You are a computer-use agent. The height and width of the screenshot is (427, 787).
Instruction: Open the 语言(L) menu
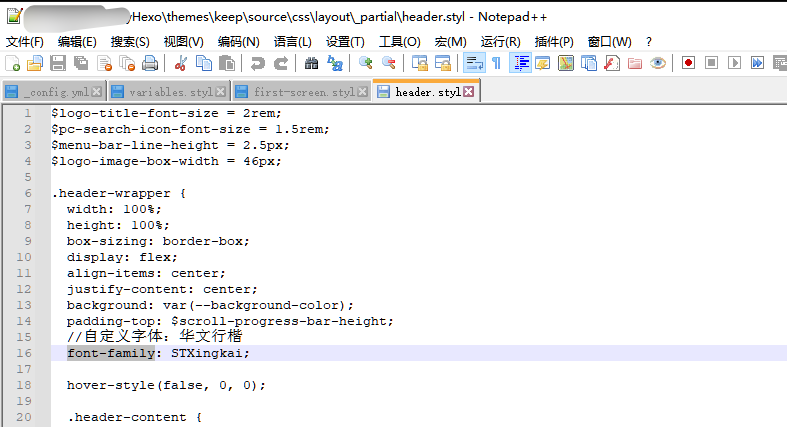pos(293,42)
